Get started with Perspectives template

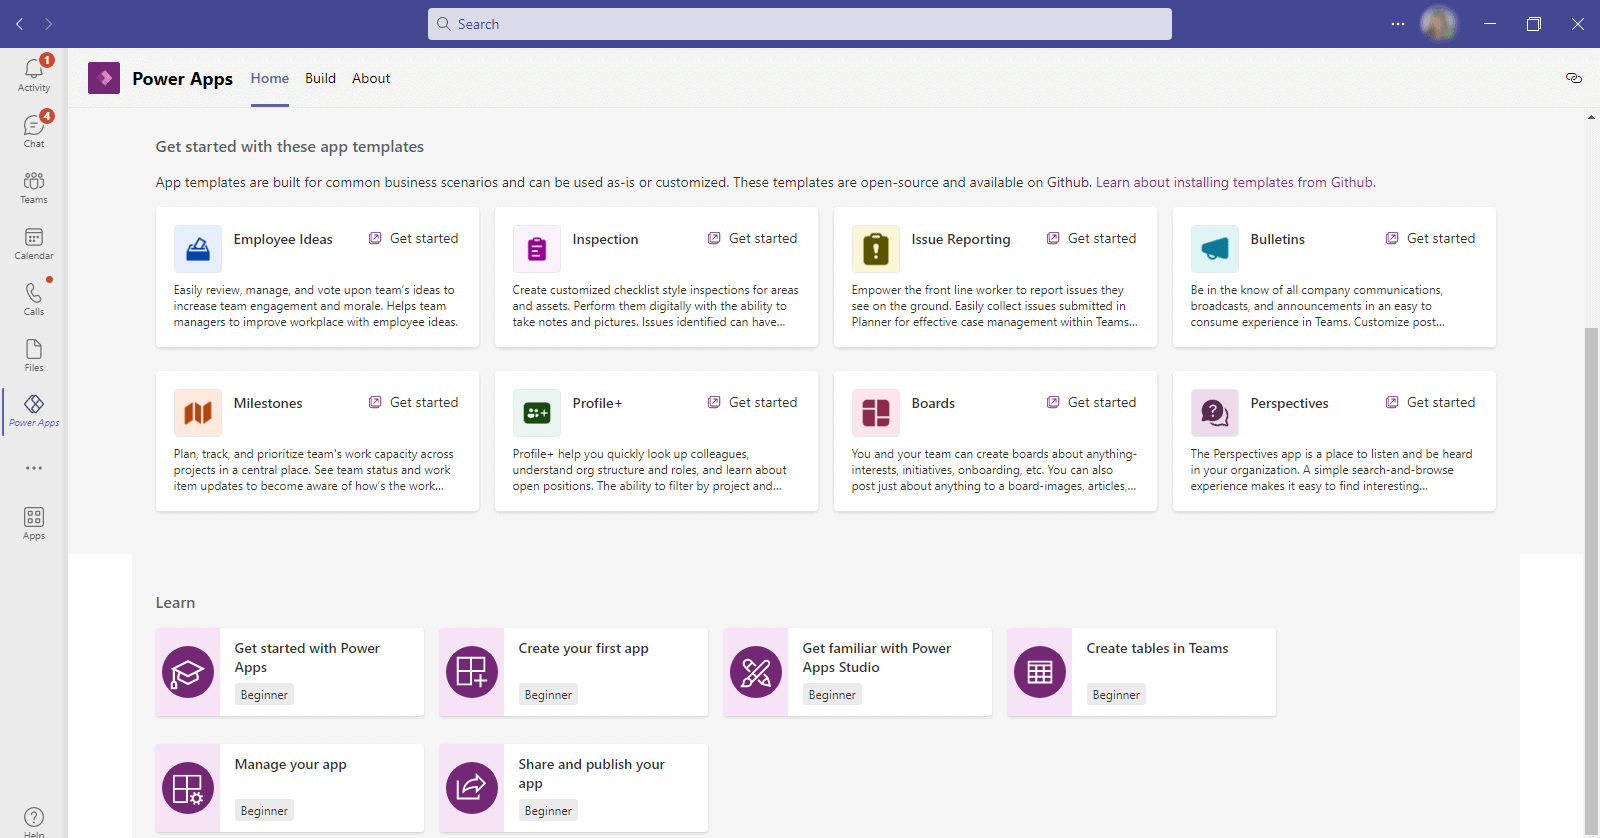coord(1431,402)
